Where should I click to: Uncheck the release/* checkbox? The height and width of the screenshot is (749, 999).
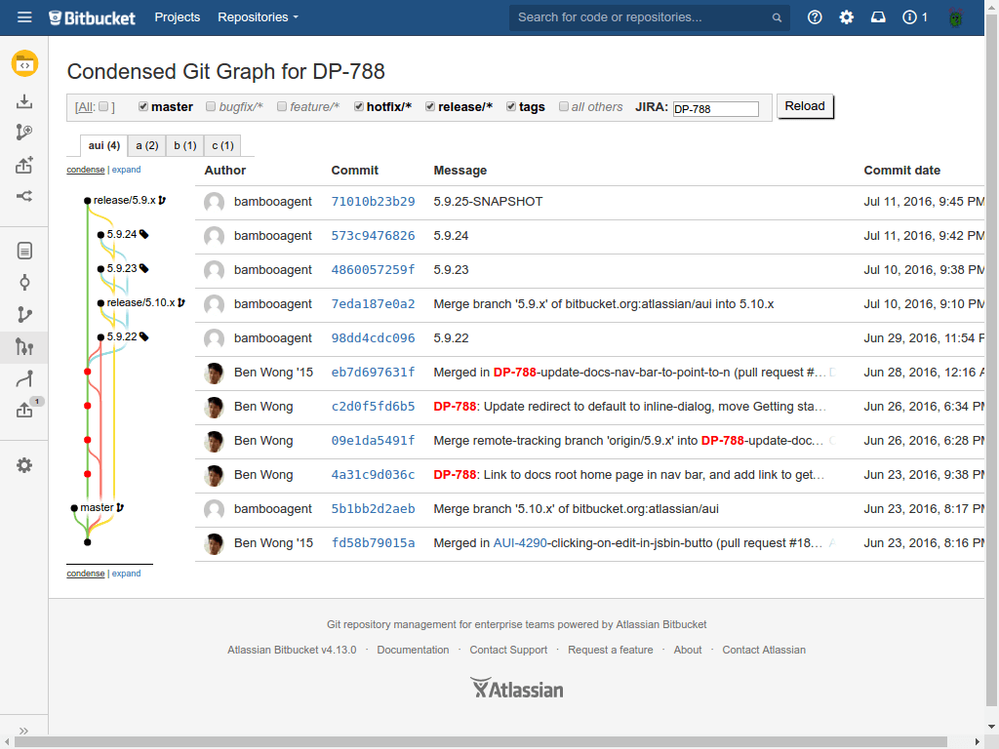(430, 106)
